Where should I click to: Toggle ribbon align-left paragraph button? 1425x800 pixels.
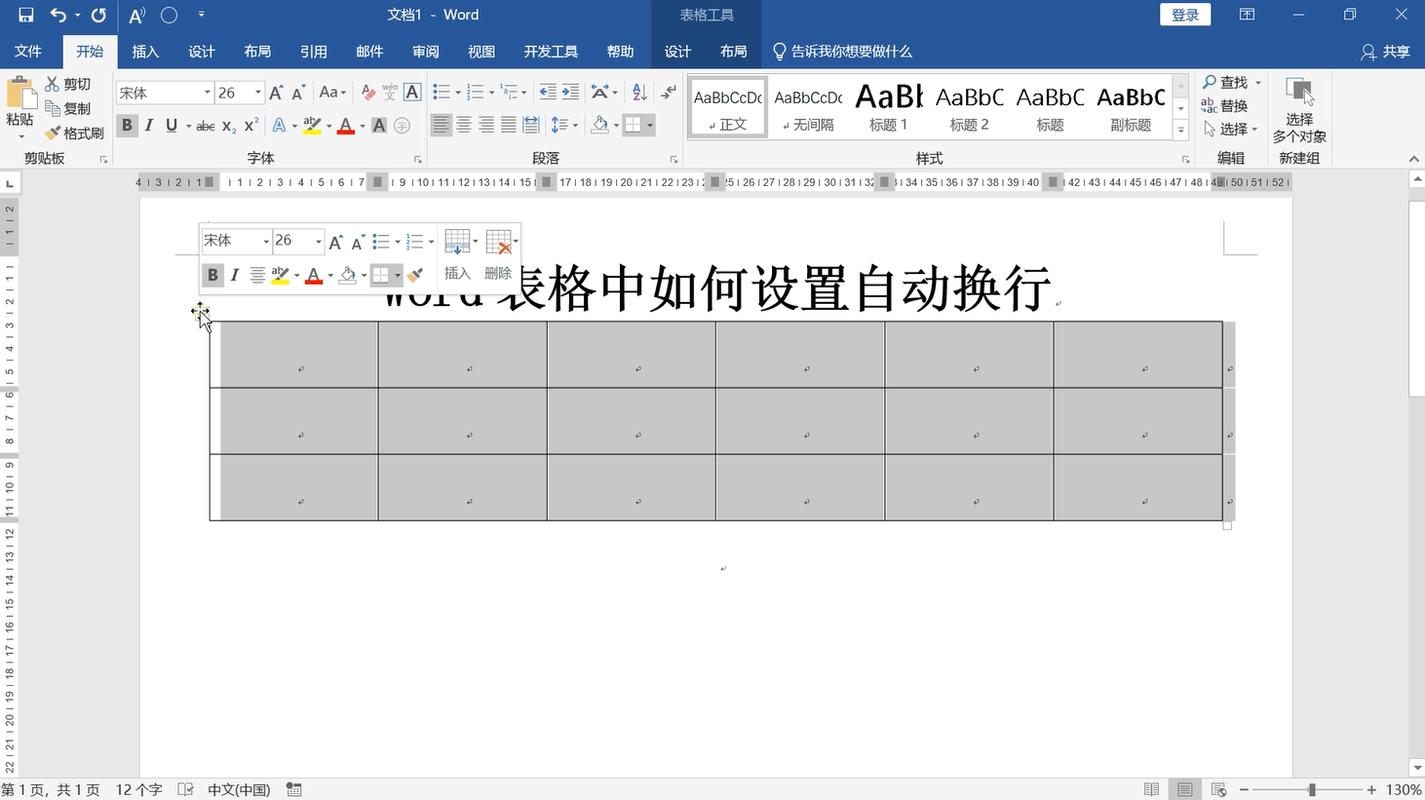click(441, 125)
